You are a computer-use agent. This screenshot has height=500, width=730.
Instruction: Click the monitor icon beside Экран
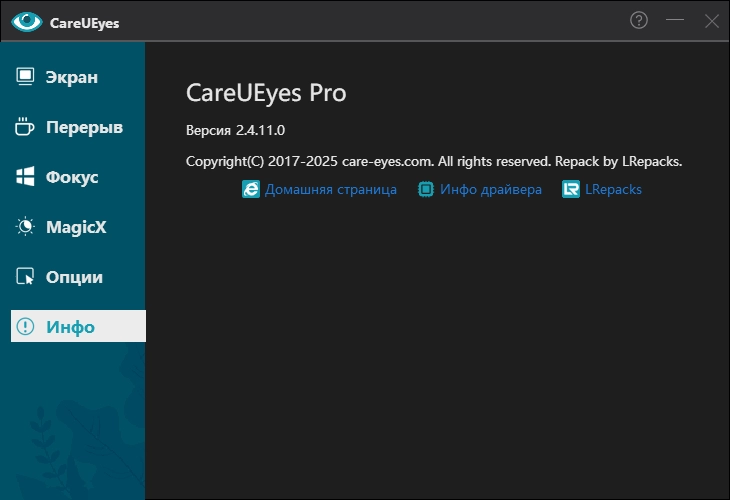(26, 77)
